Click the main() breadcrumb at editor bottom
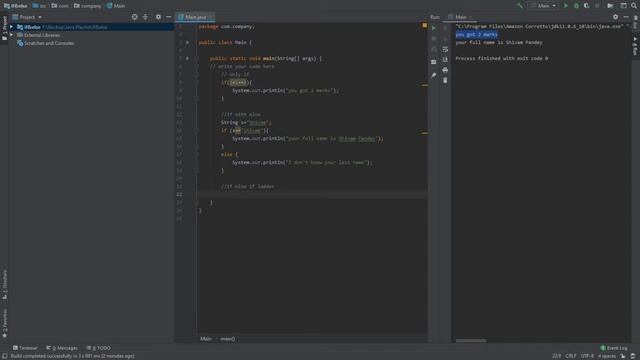Image resolution: width=640 pixels, height=360 pixels. 228,338
